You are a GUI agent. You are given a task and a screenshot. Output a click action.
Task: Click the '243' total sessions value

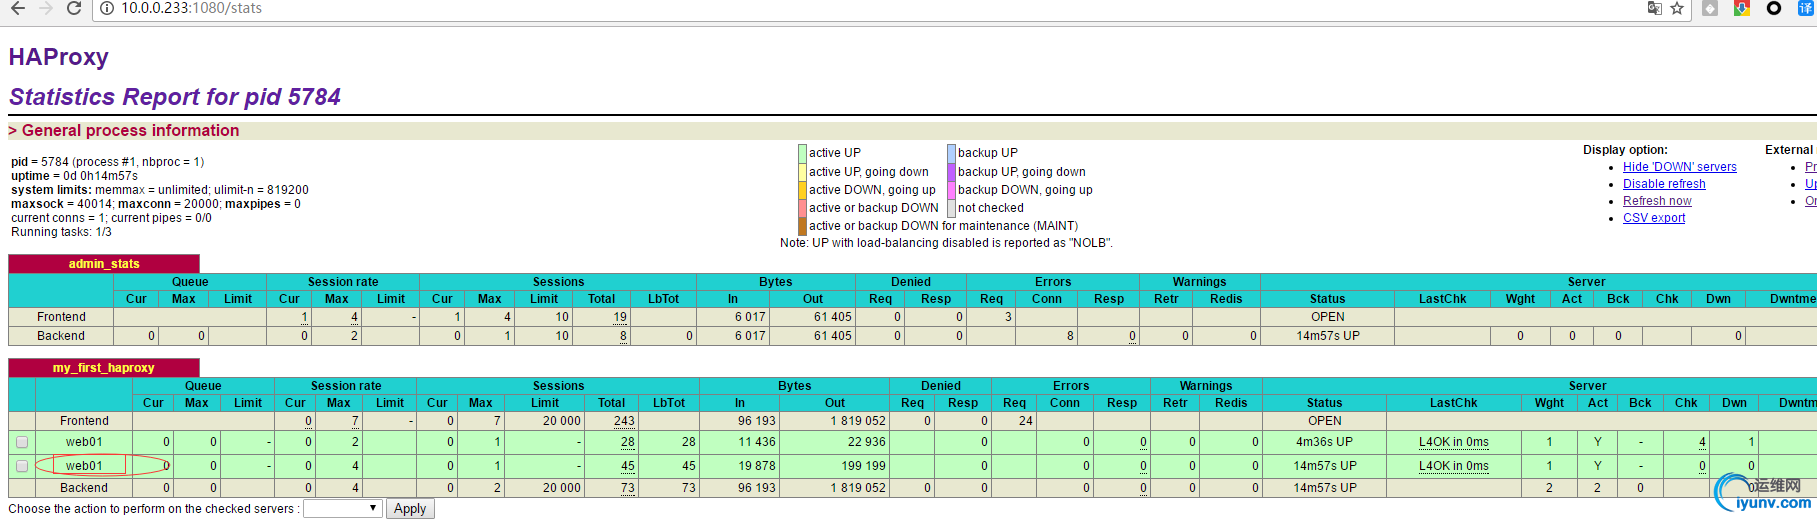coord(624,421)
